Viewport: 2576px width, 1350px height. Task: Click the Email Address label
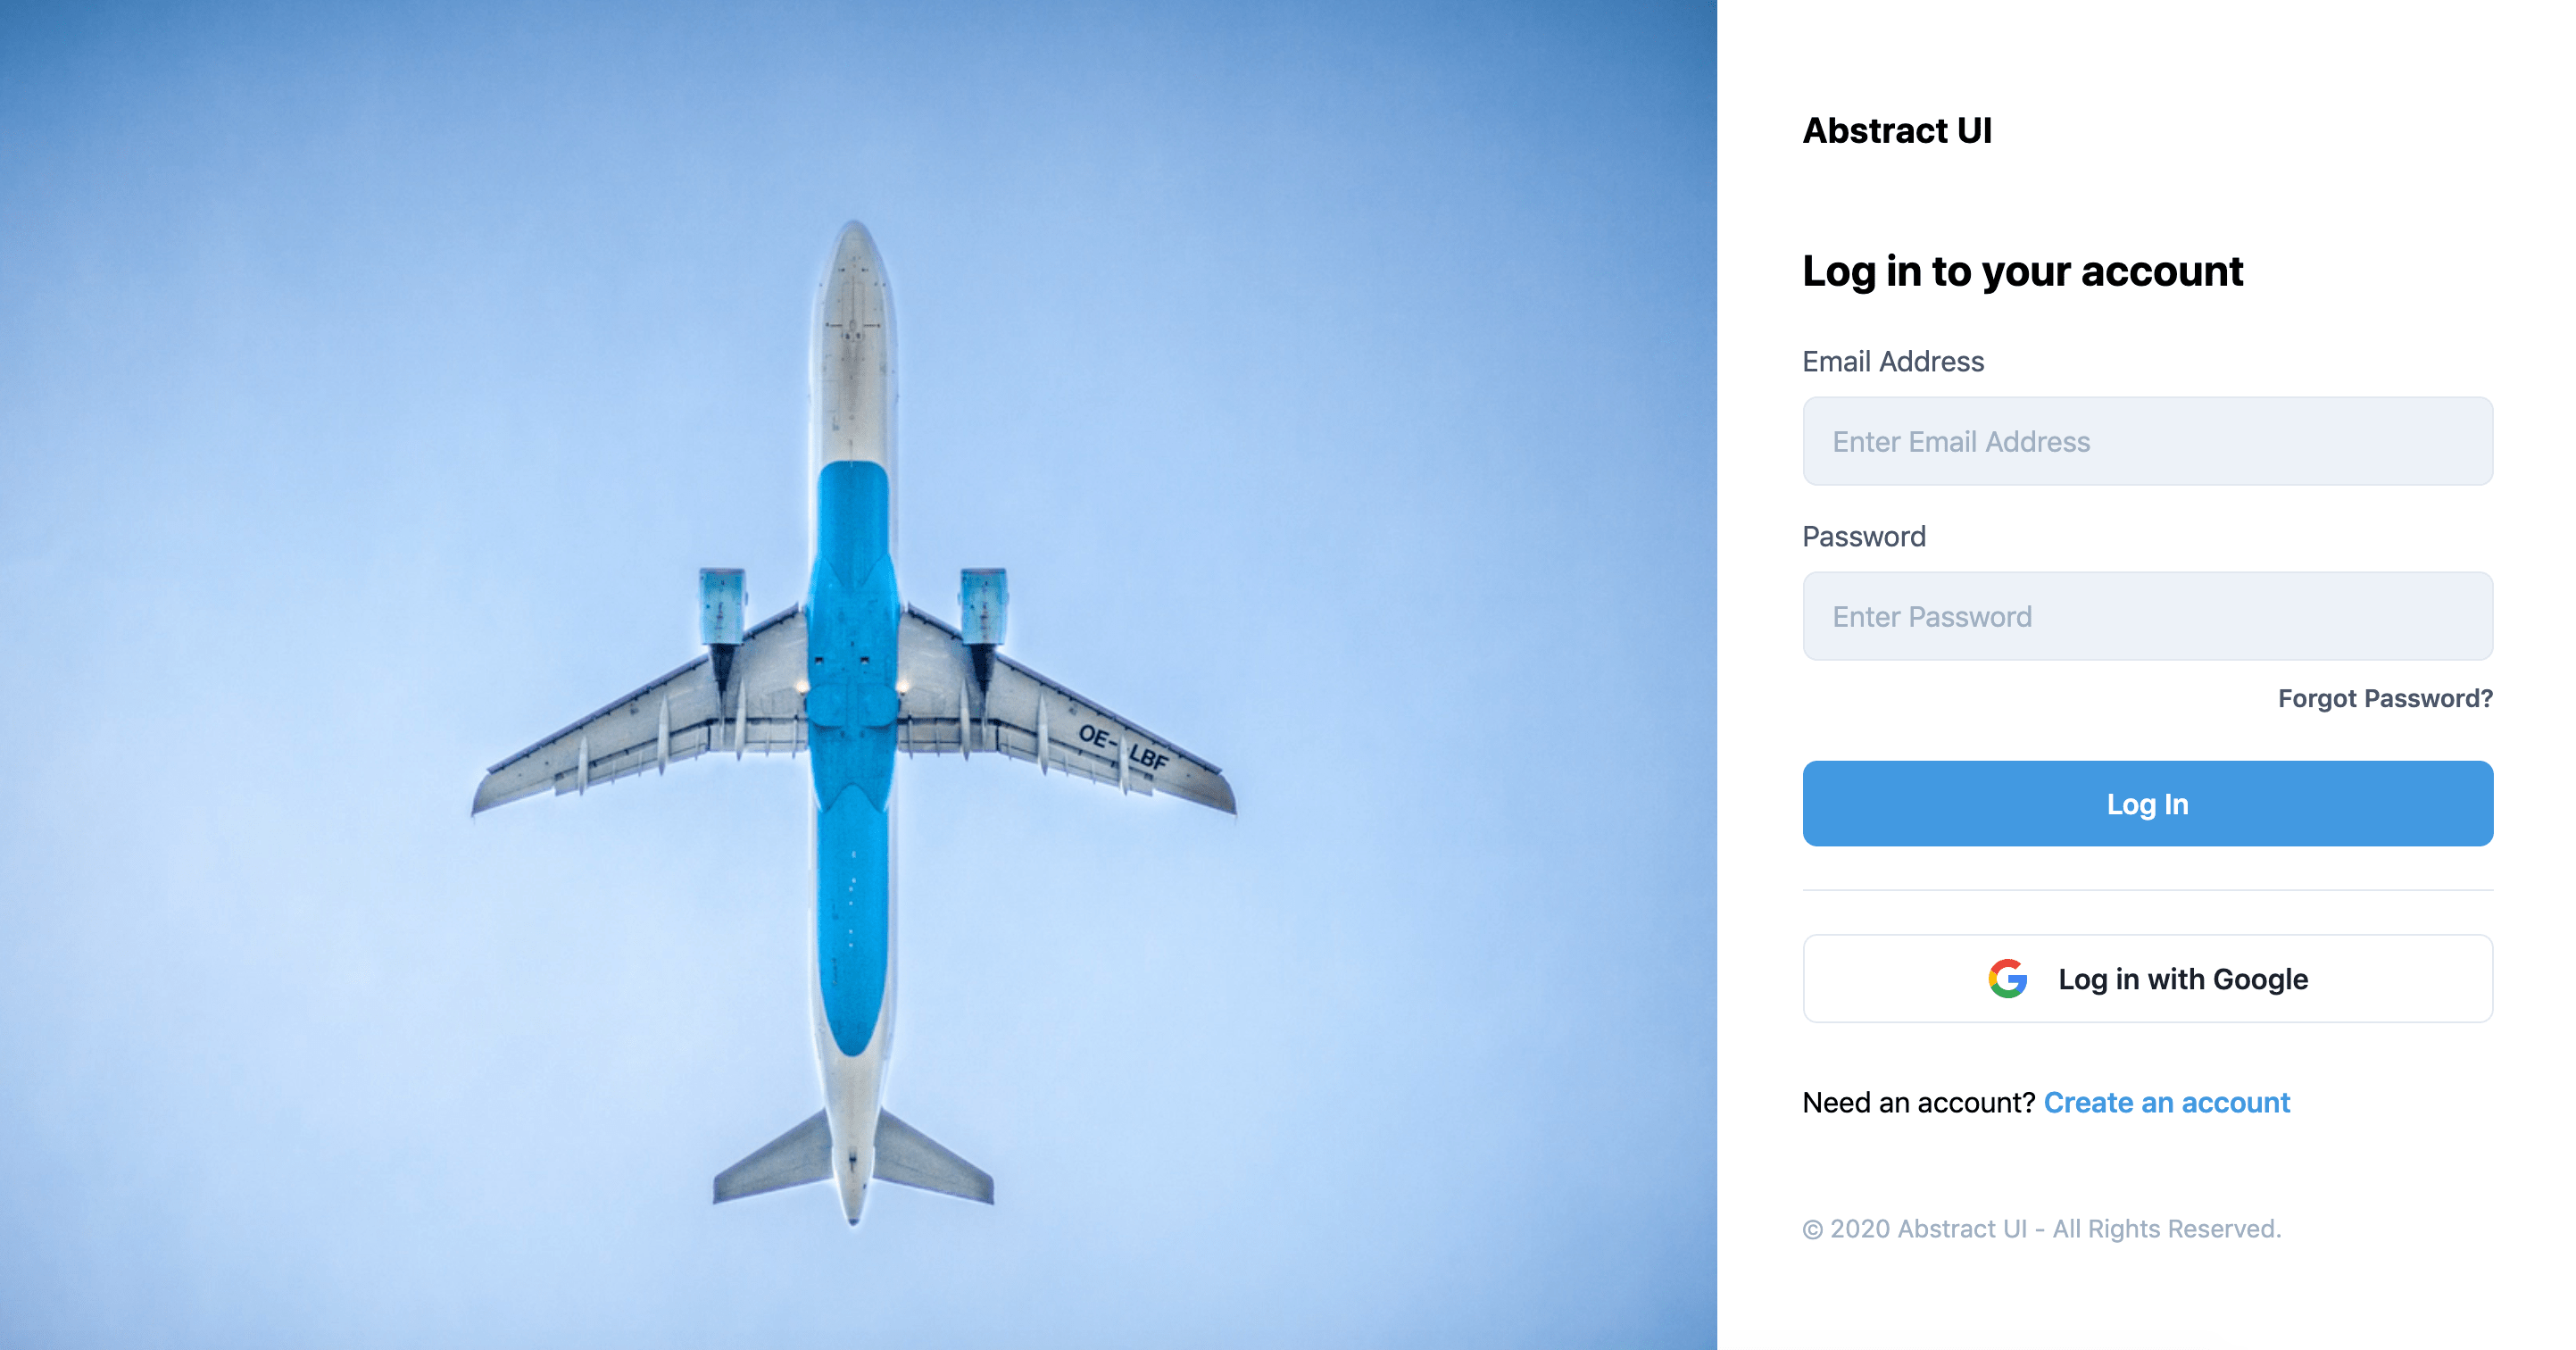(x=1893, y=361)
